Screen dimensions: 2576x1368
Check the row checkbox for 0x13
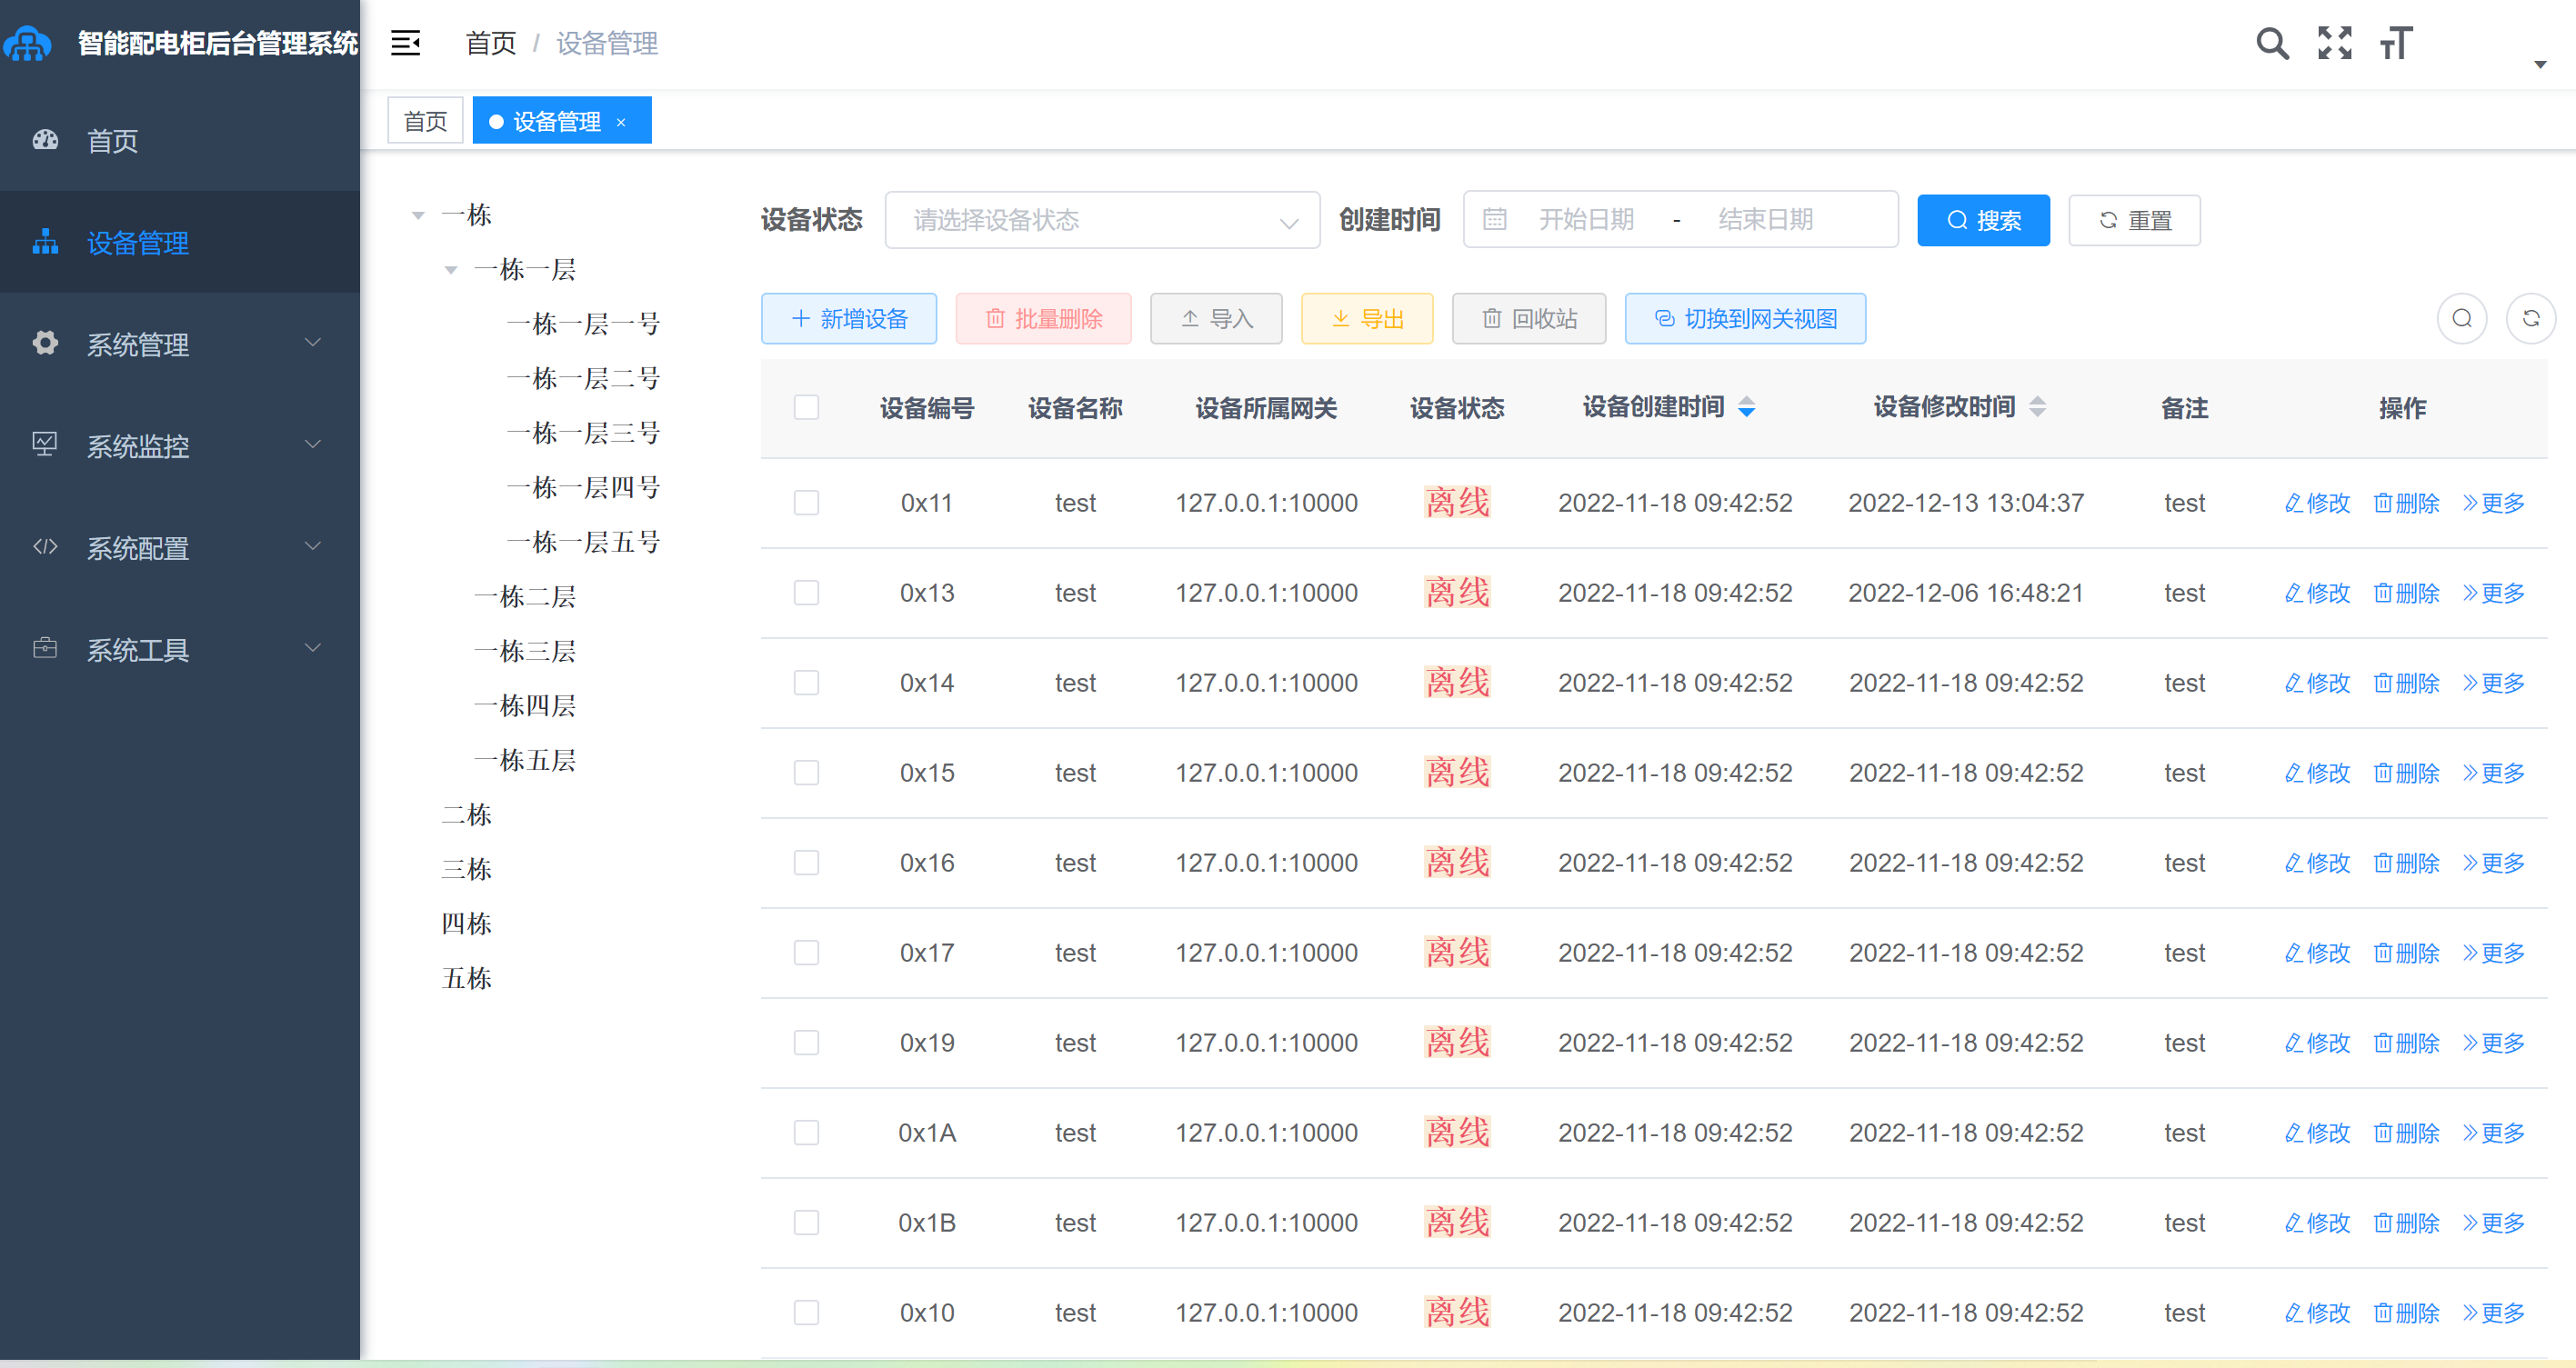click(x=806, y=593)
